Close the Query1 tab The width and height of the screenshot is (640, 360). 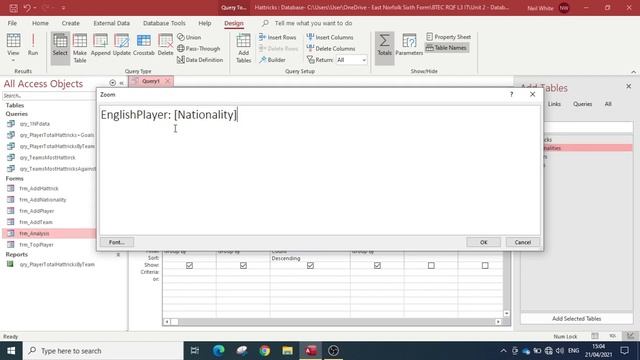pos(167,81)
